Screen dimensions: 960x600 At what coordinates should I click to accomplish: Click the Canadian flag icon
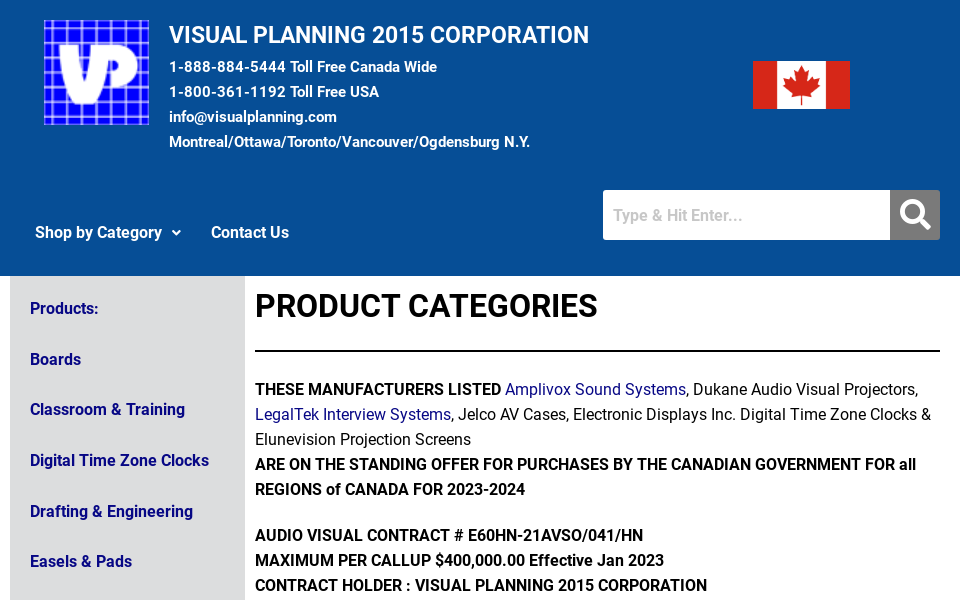[x=801, y=85]
